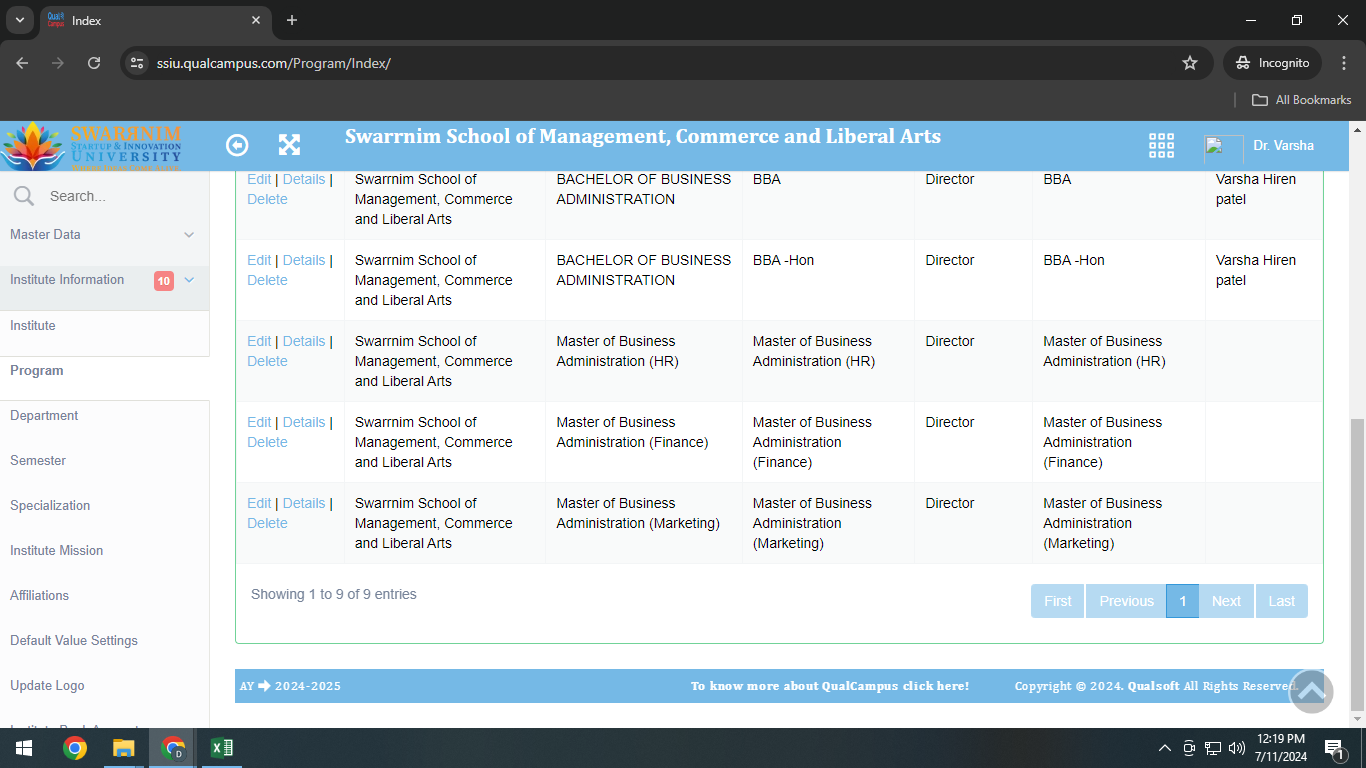Launch Chrome from the taskbar
The image size is (1366, 768).
(75, 748)
